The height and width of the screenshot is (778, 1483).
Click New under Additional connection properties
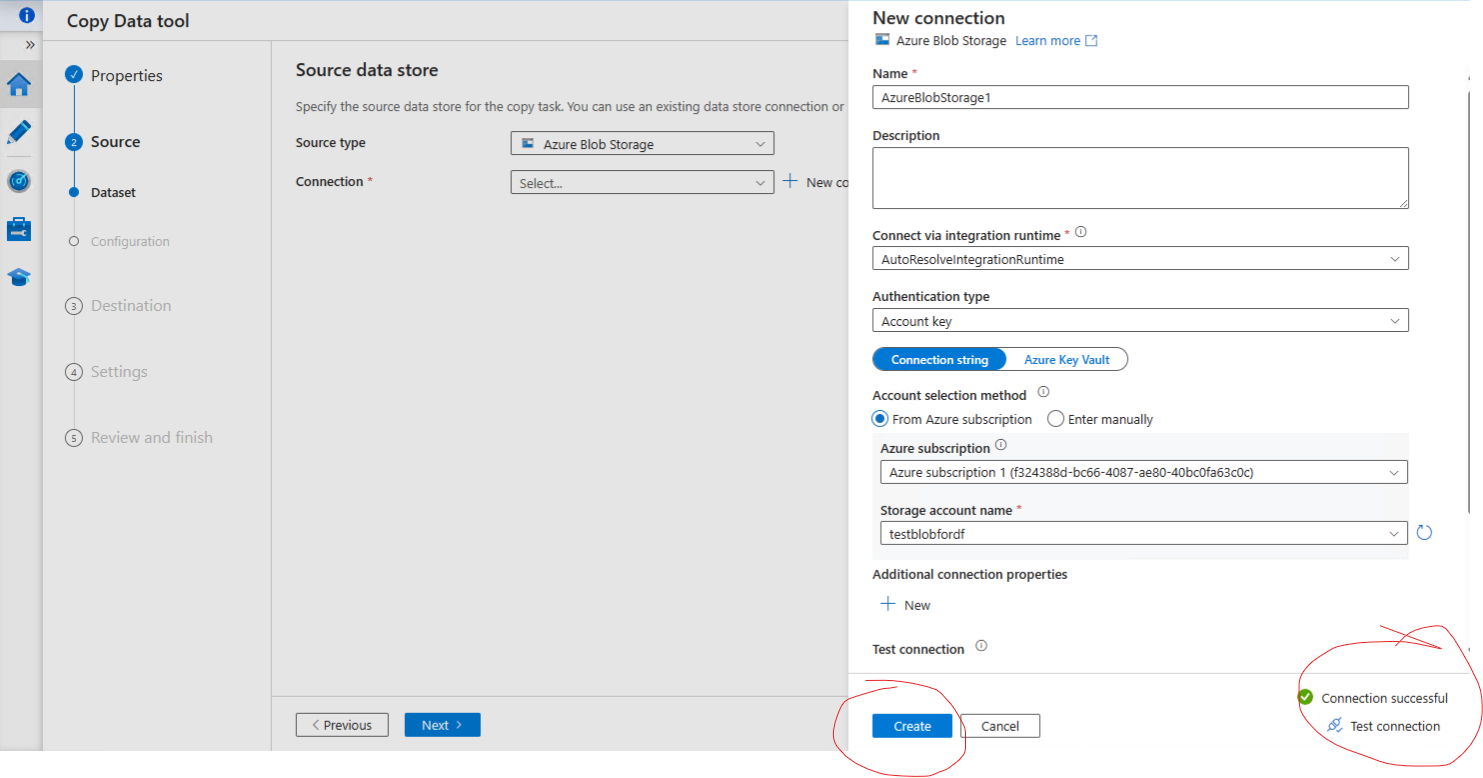[x=917, y=605]
